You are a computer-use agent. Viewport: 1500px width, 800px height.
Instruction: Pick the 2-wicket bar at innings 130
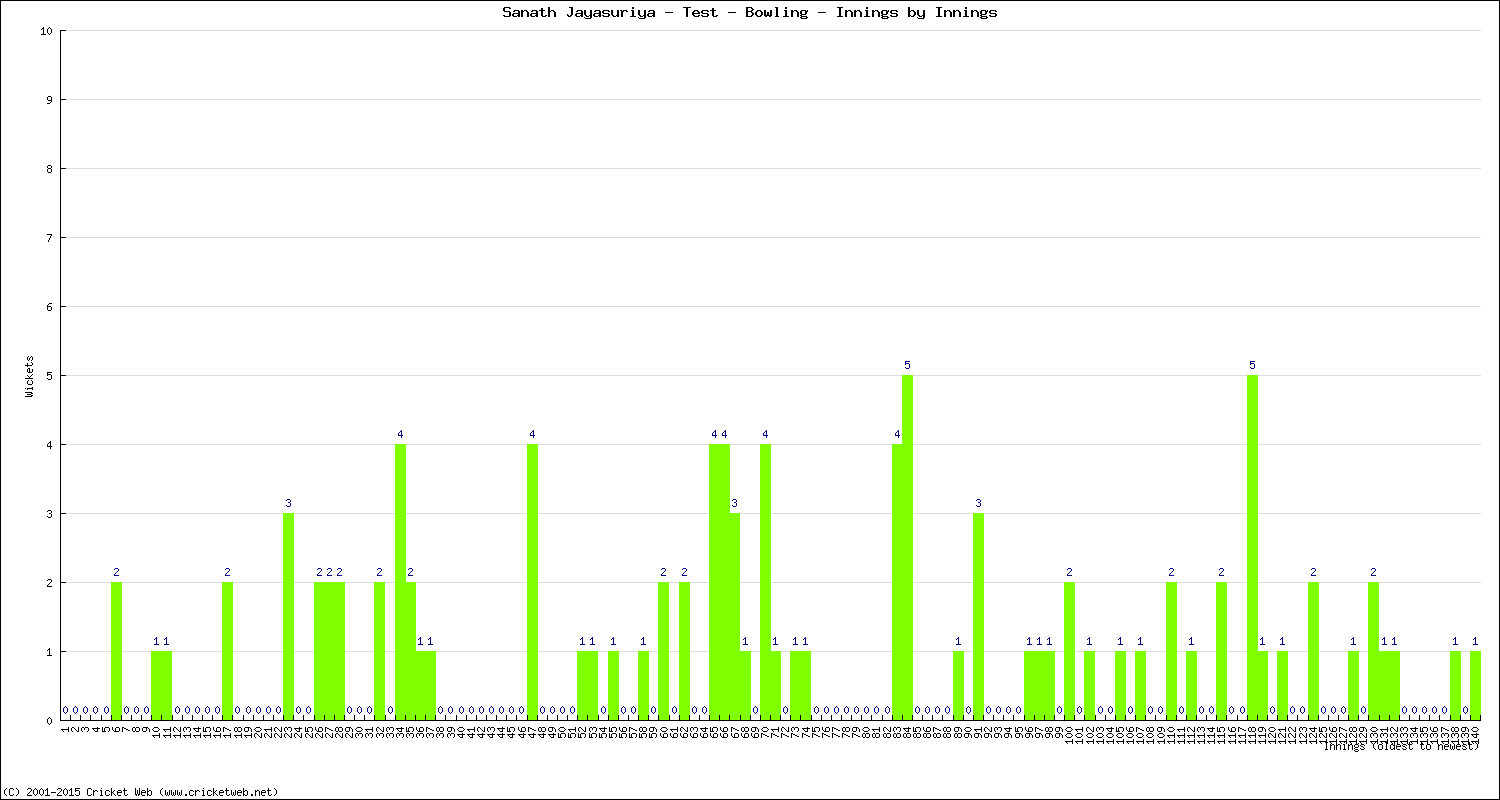(x=1373, y=651)
